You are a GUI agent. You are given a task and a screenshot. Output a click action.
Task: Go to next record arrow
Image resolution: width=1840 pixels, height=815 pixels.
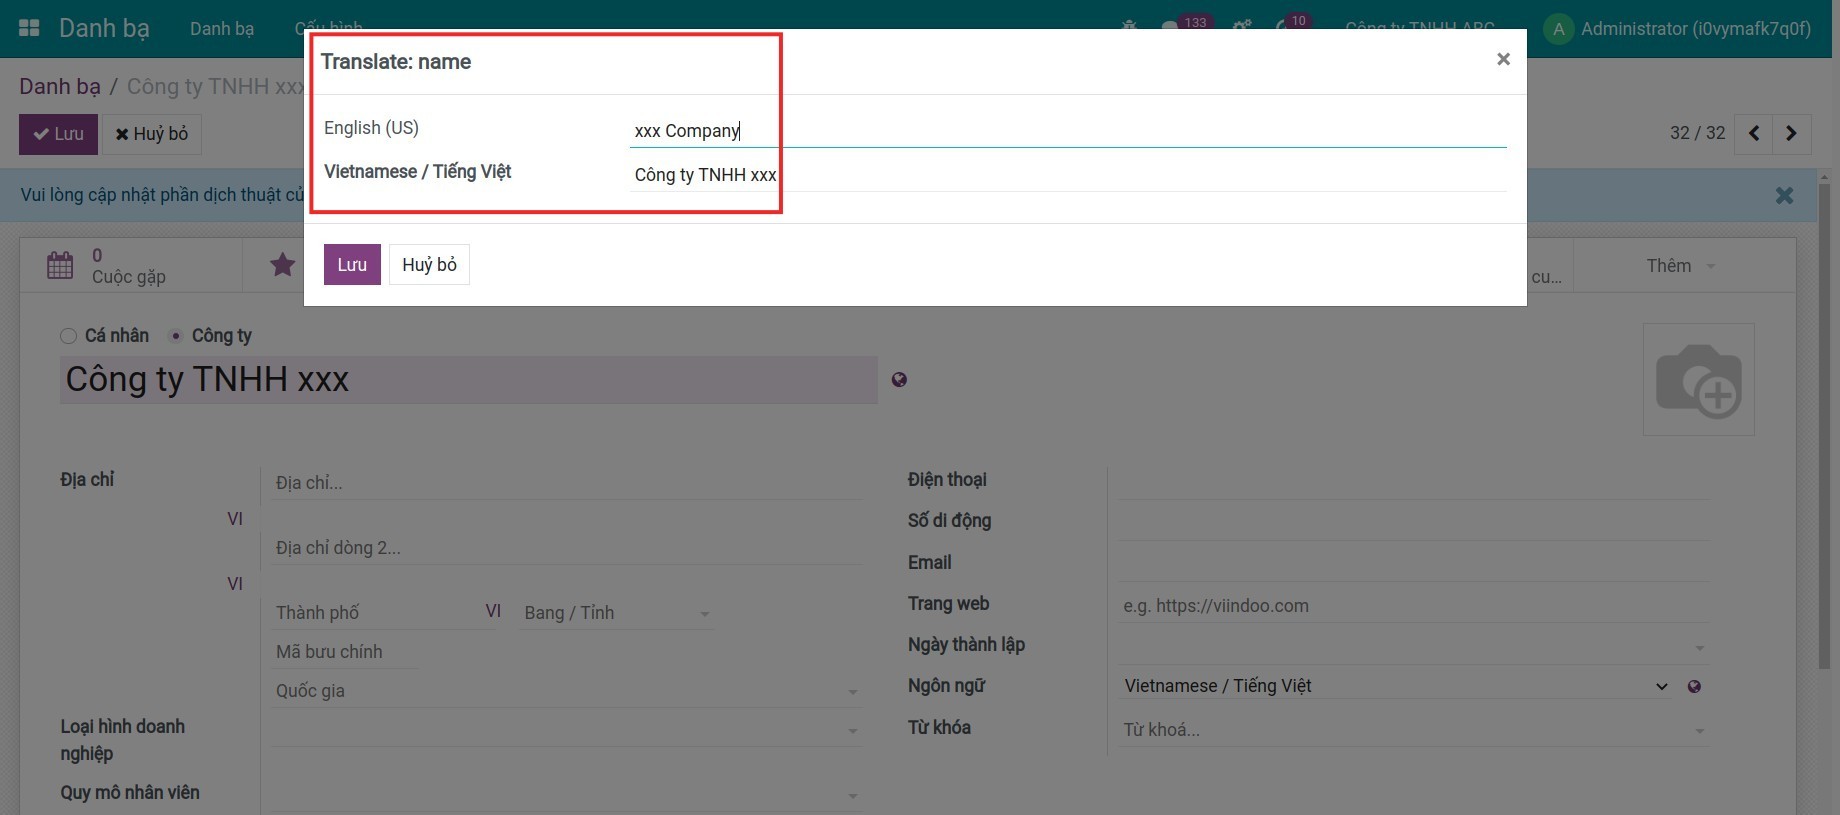coord(1791,133)
